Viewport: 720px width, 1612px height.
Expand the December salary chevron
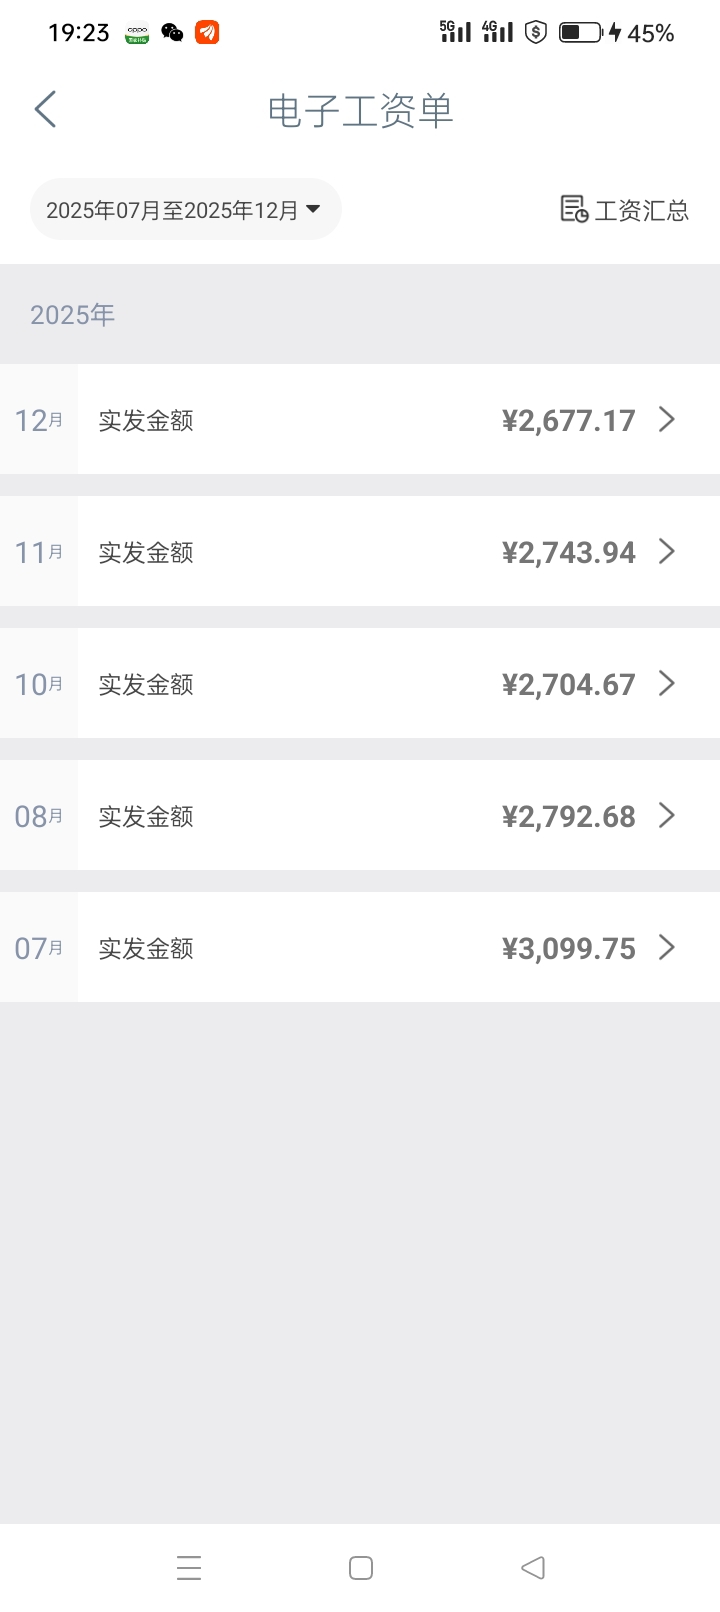tap(667, 419)
